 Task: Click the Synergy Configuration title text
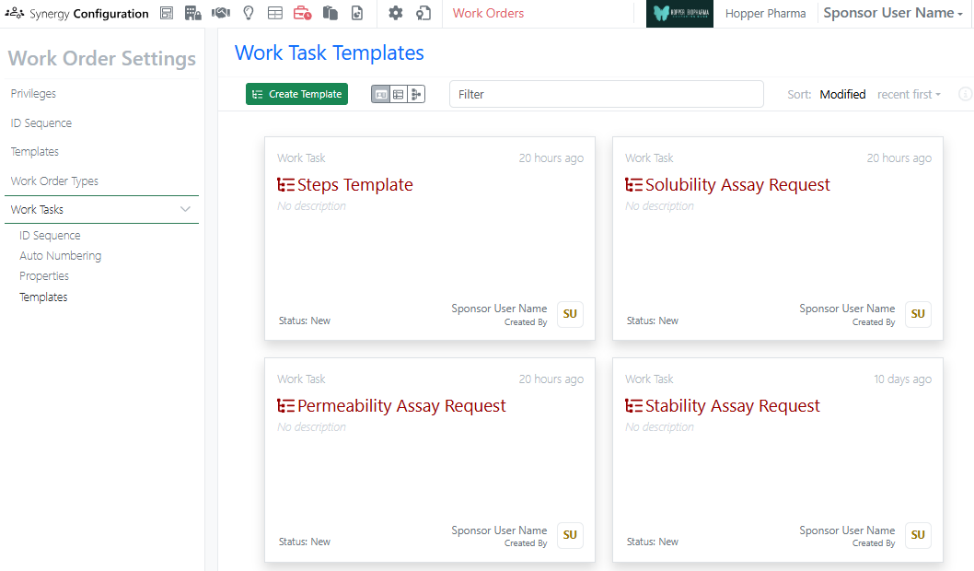(89, 14)
